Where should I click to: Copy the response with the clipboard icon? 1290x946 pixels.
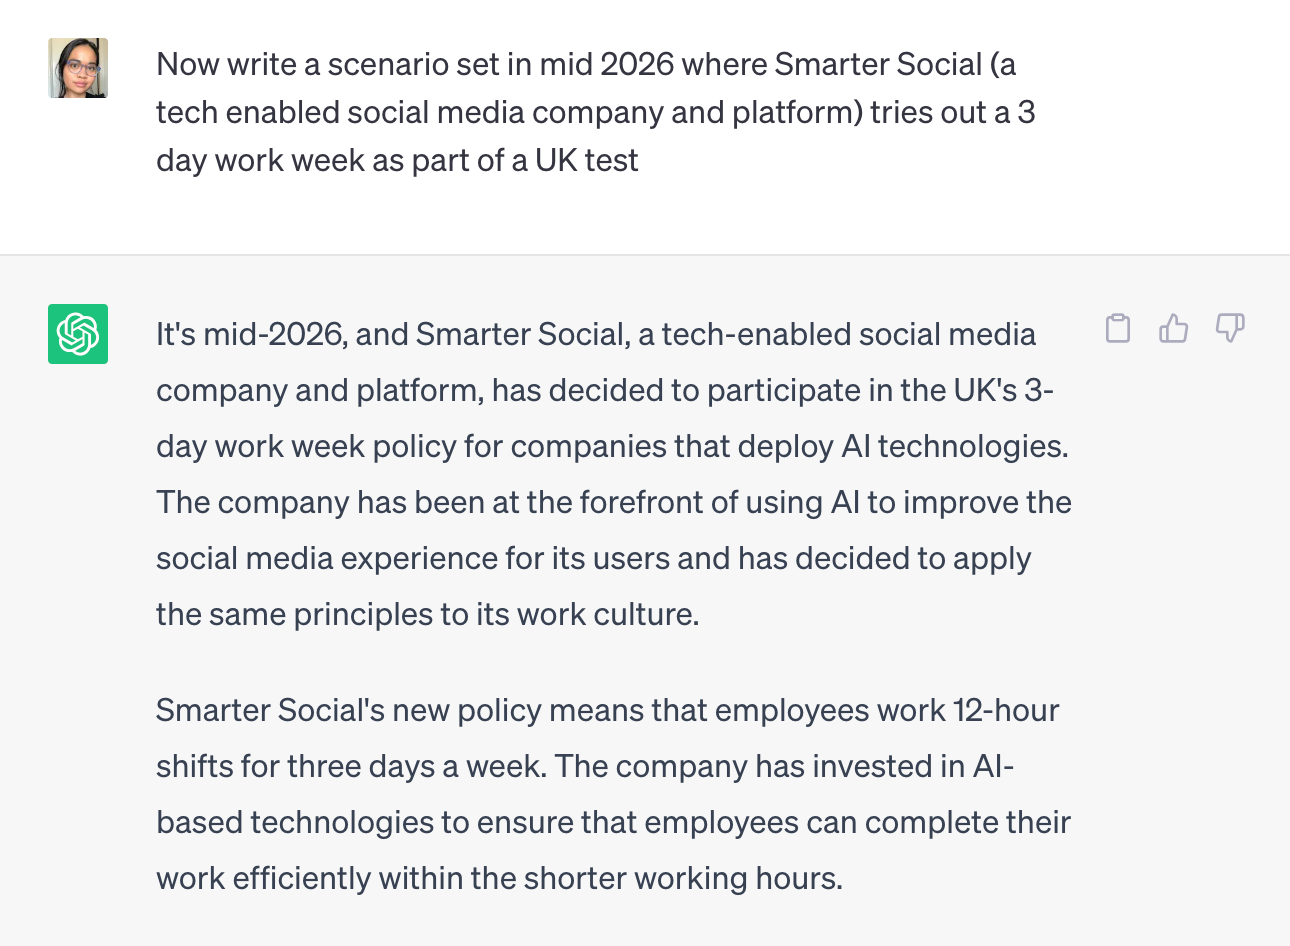tap(1118, 328)
